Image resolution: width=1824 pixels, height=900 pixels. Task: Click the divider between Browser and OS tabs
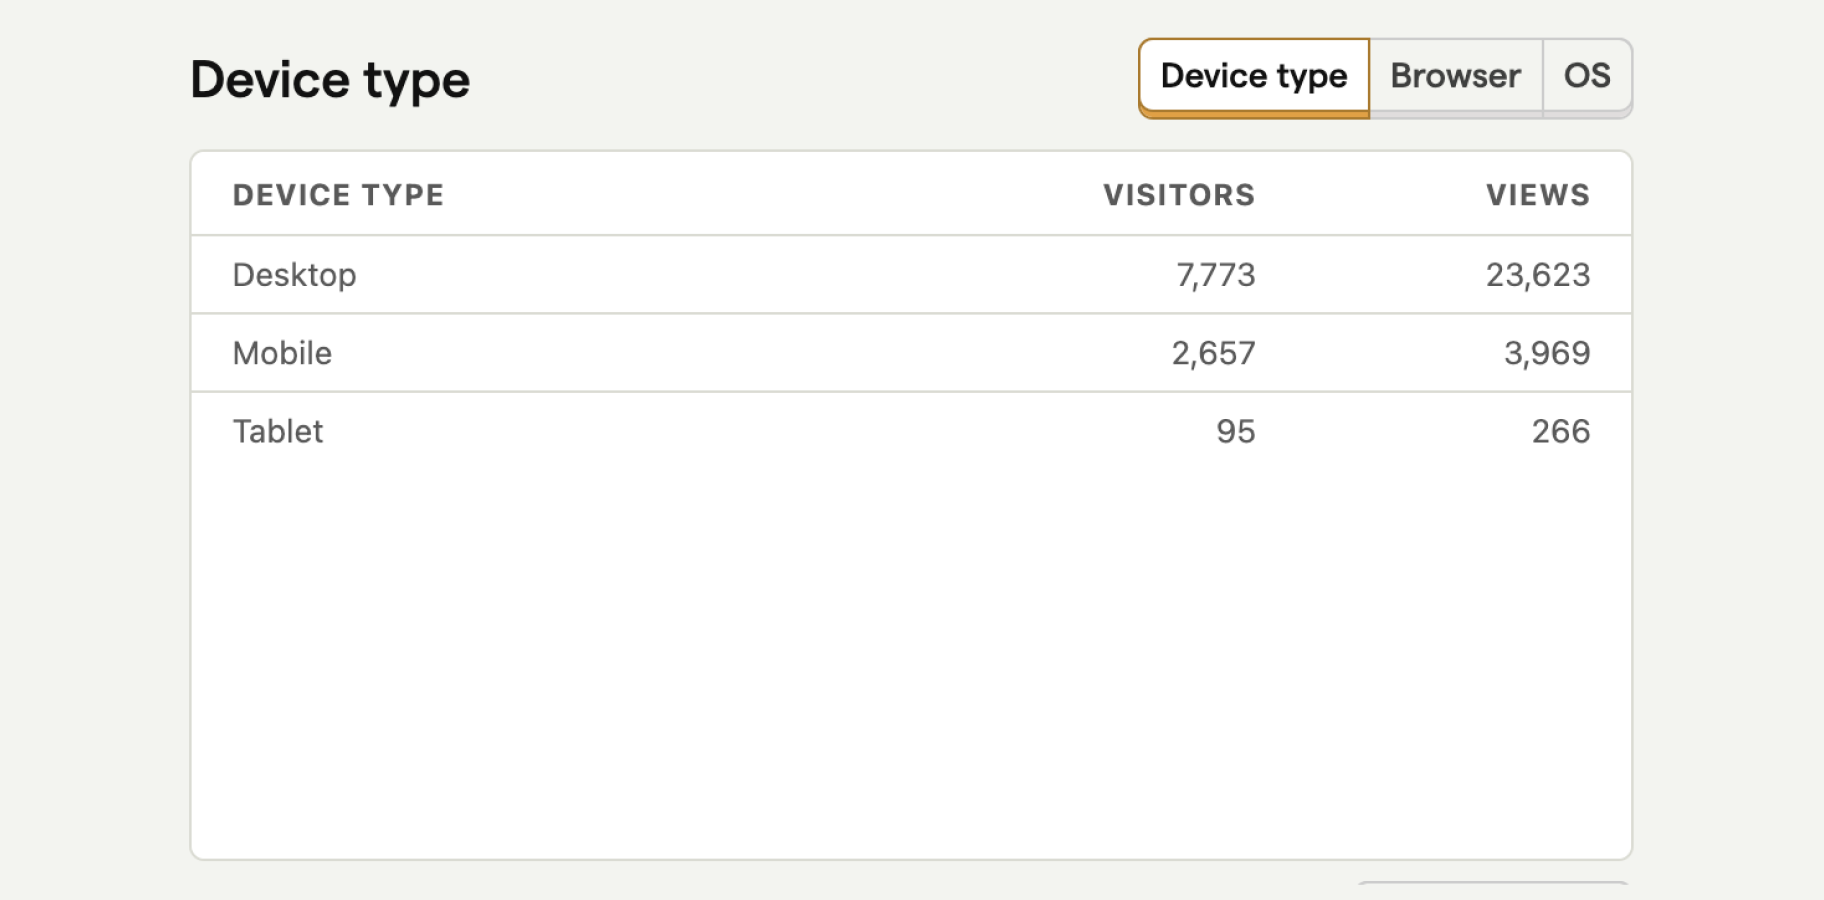pyautogui.click(x=1543, y=77)
